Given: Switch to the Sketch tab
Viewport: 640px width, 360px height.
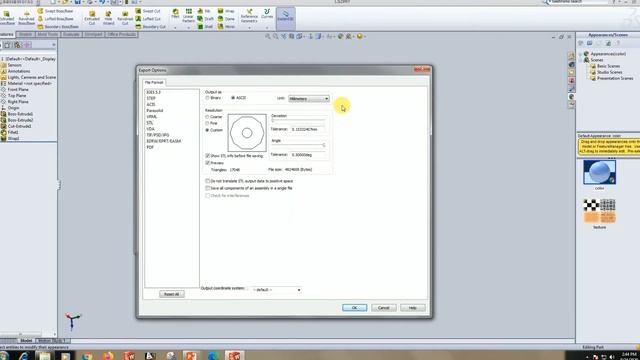Looking at the screenshot, I should coord(25,35).
